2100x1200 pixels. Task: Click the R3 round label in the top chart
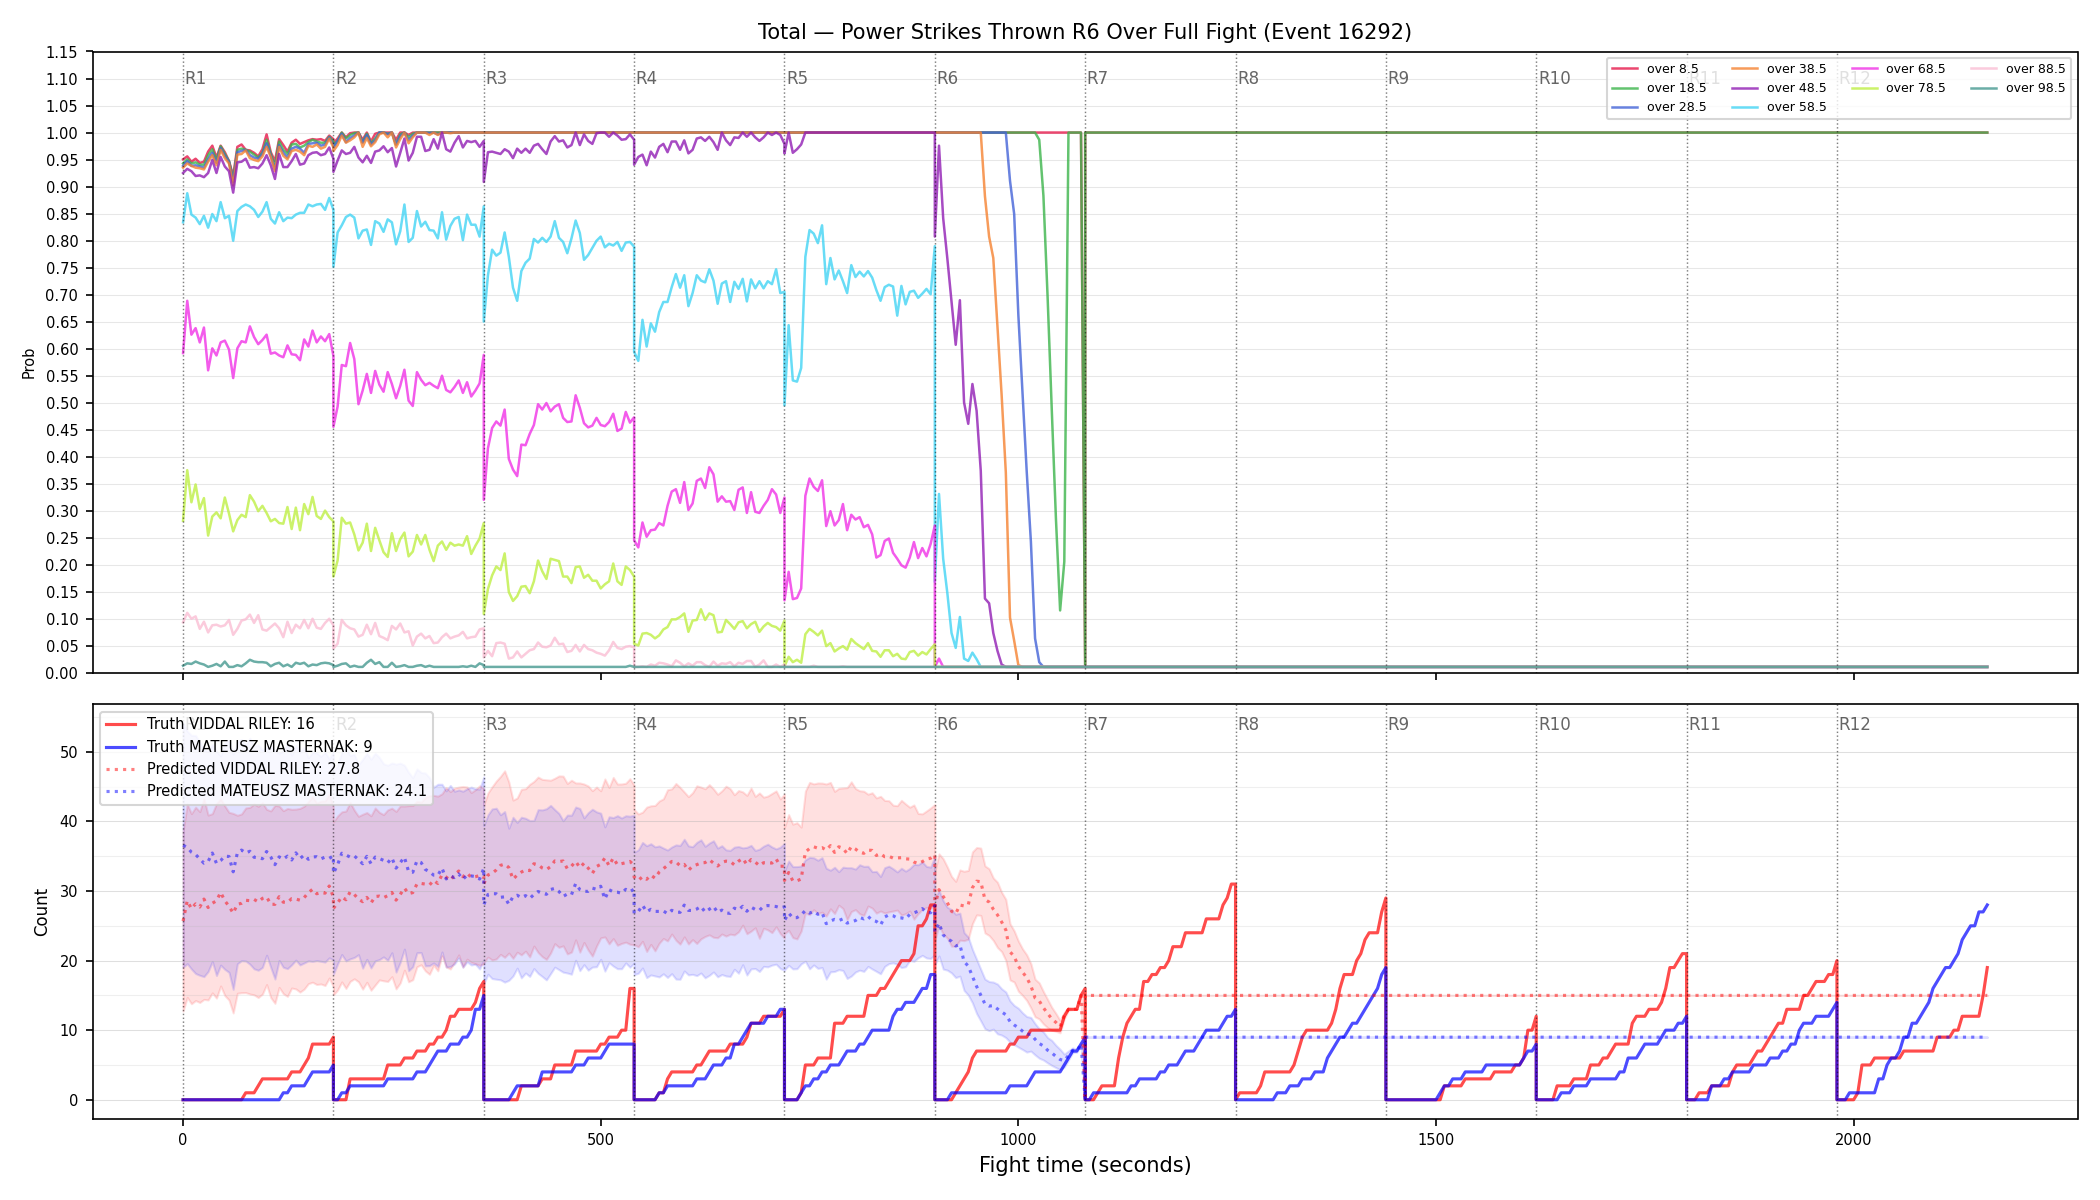tap(496, 78)
